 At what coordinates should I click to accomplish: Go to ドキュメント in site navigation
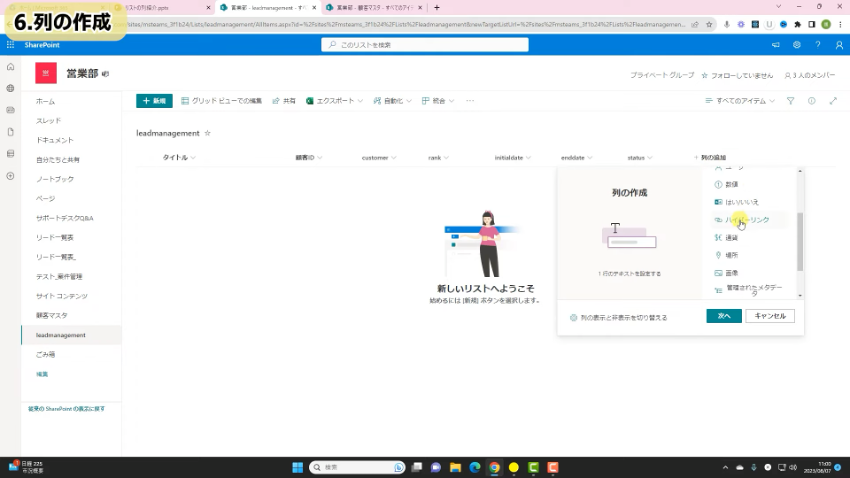coord(55,140)
